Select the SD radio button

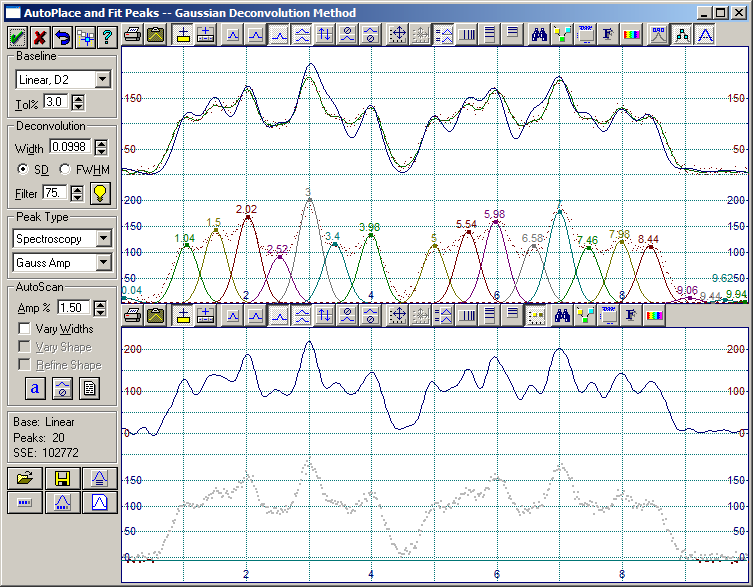pos(23,169)
